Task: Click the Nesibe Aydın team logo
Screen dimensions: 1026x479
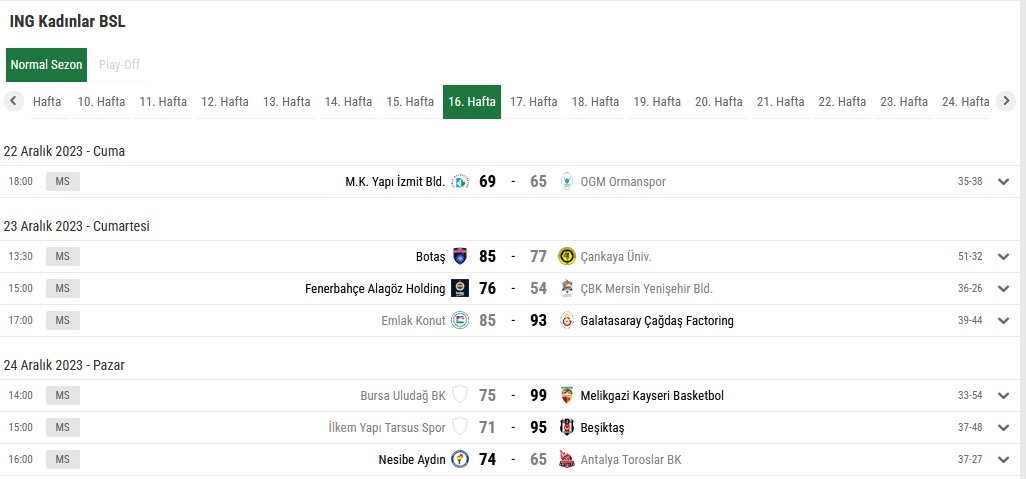Action: 460,459
